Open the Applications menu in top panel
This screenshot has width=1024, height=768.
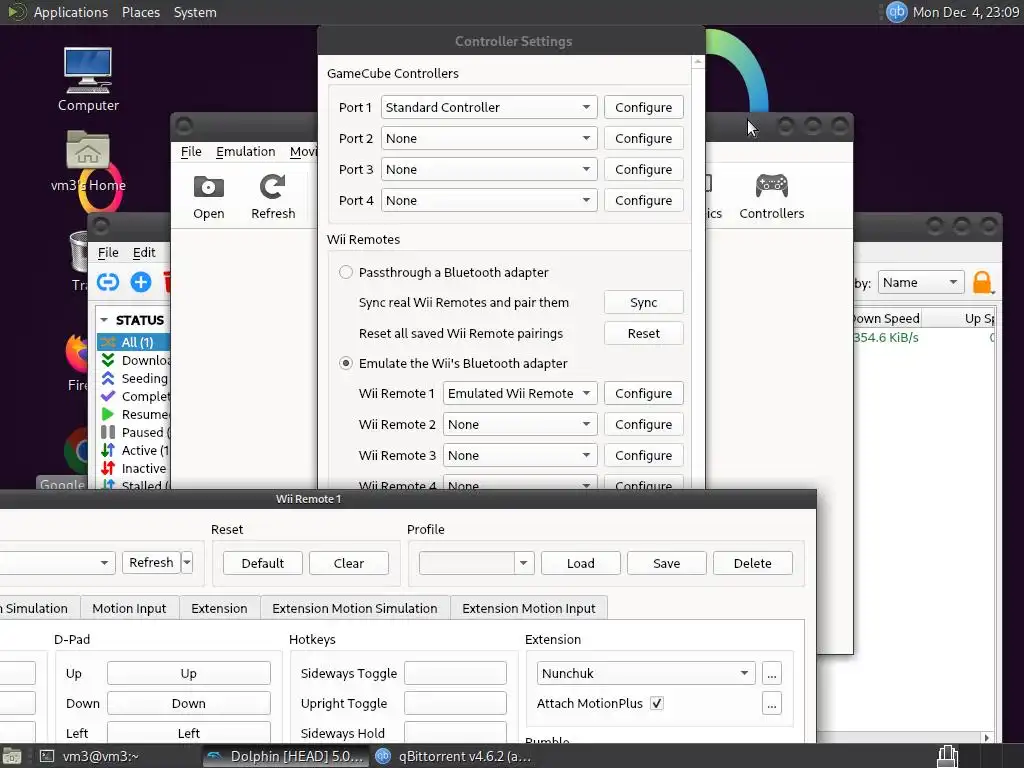click(71, 12)
